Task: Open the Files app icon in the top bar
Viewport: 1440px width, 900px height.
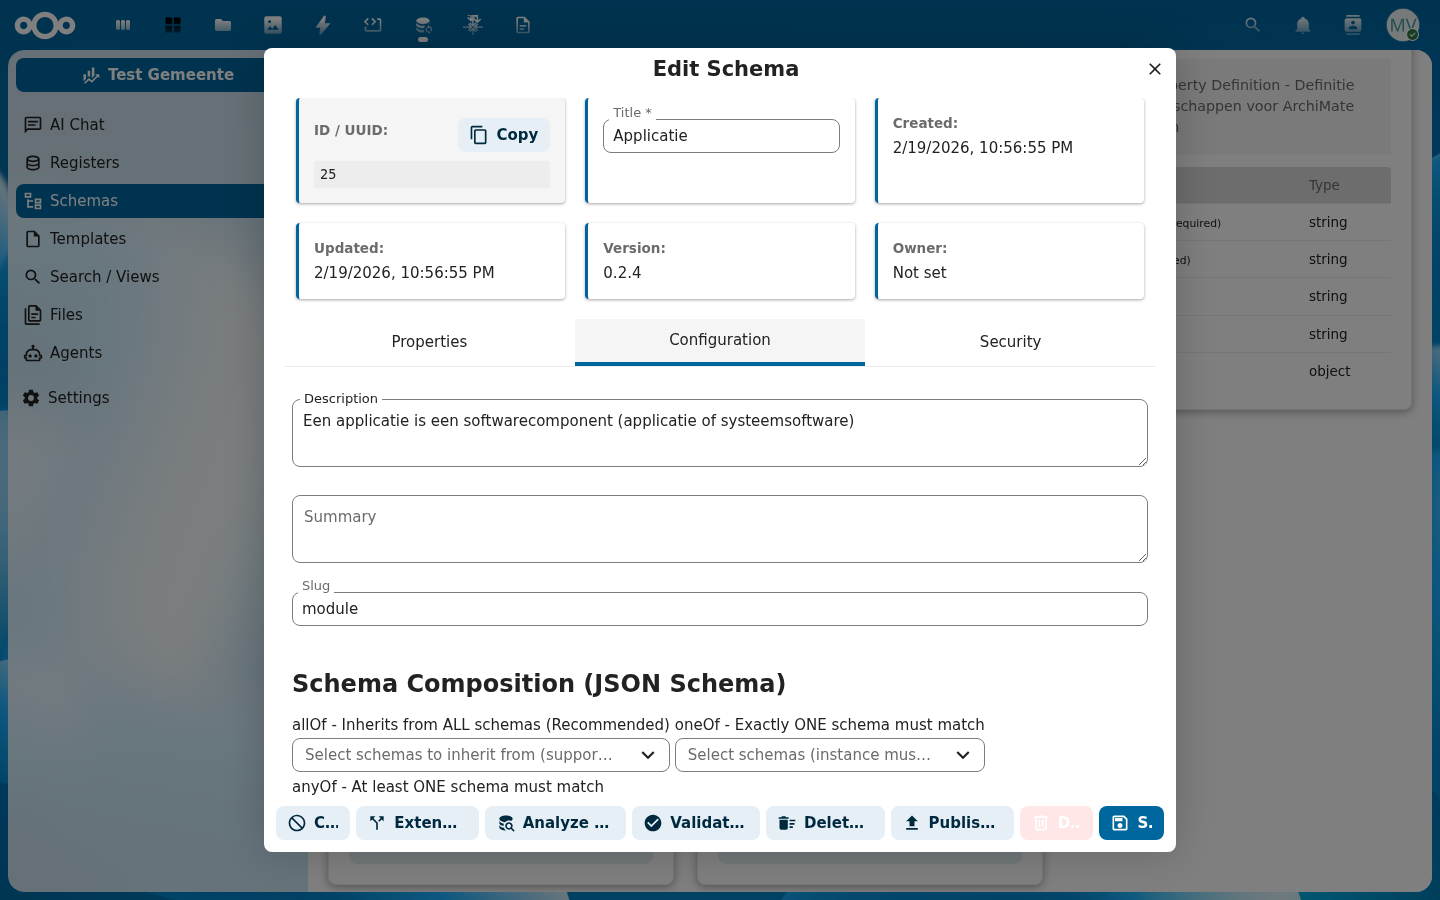Action: coord(223,25)
